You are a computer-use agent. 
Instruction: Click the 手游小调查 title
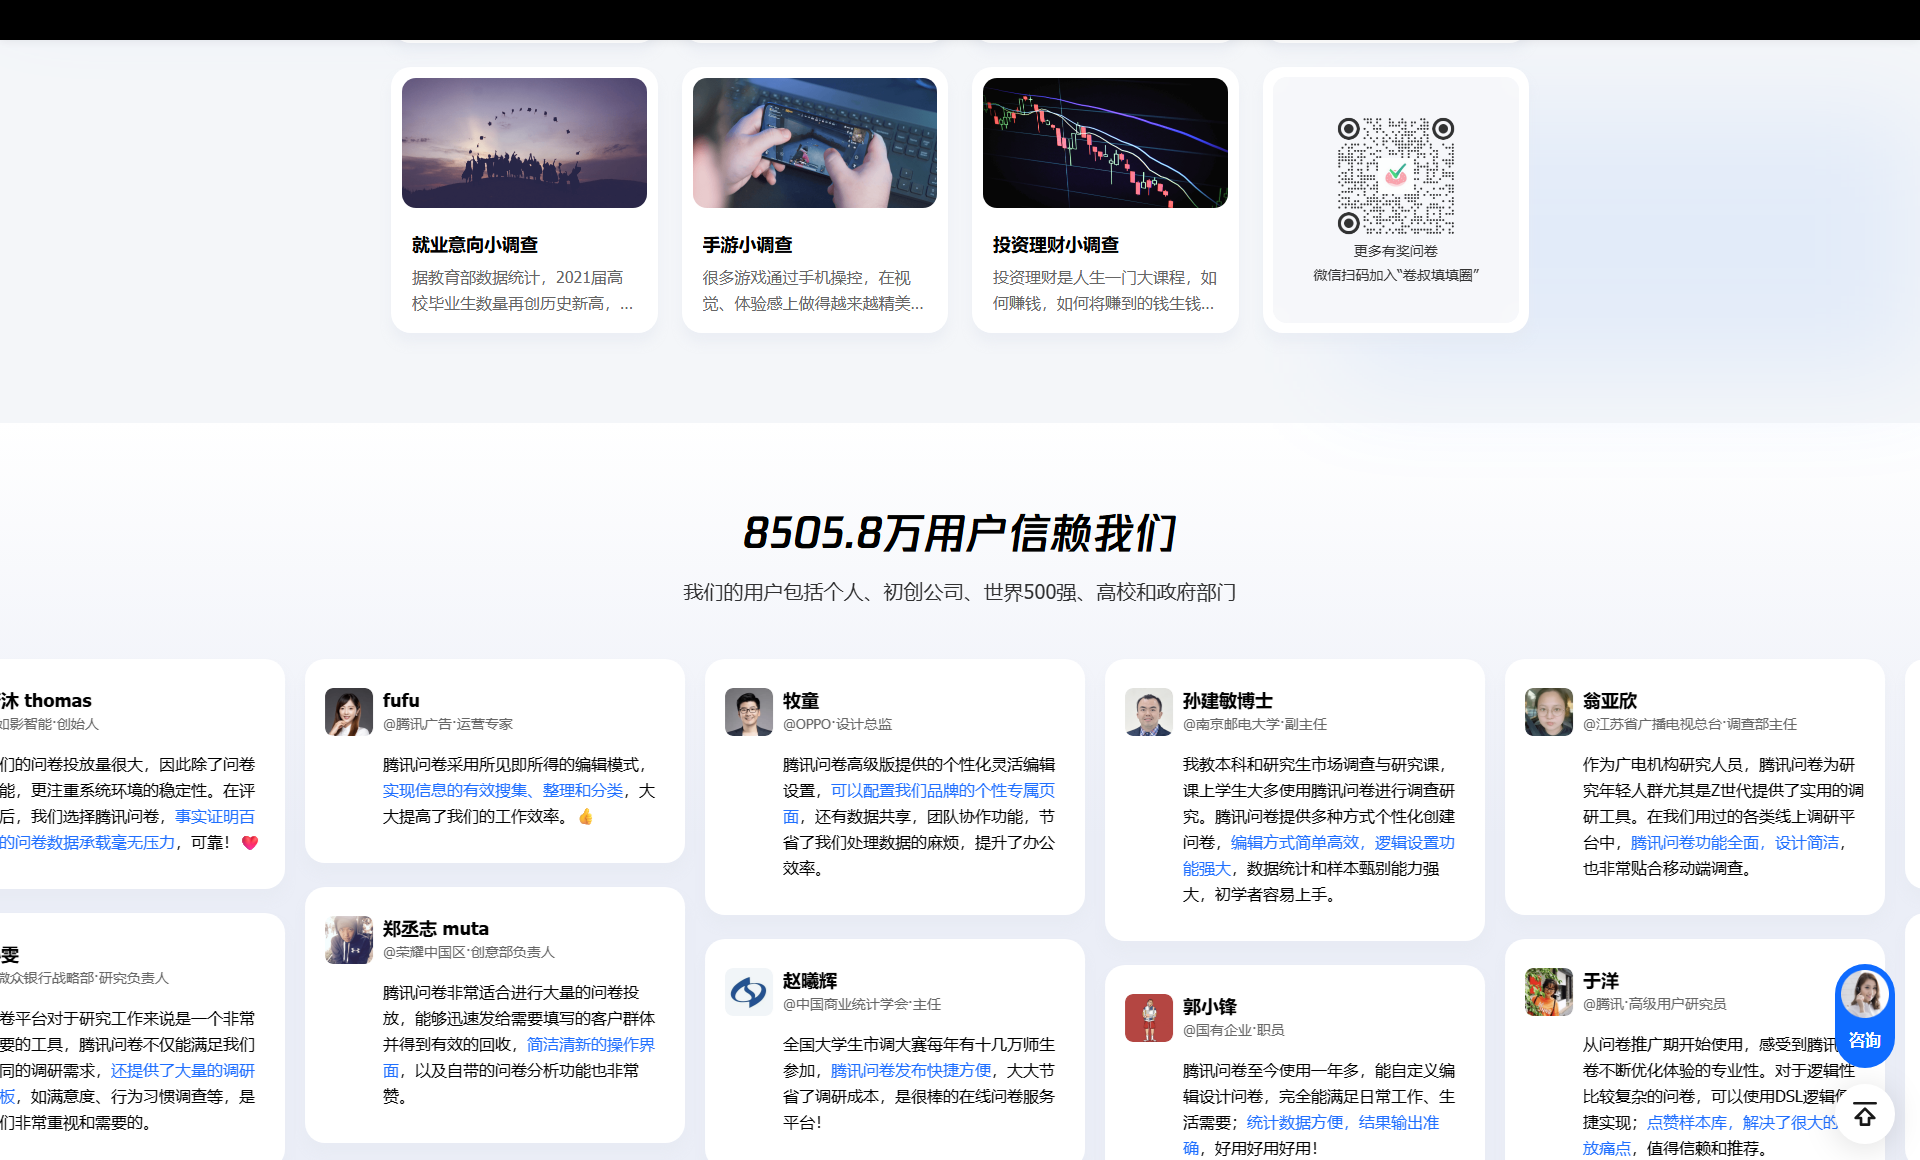pos(748,245)
